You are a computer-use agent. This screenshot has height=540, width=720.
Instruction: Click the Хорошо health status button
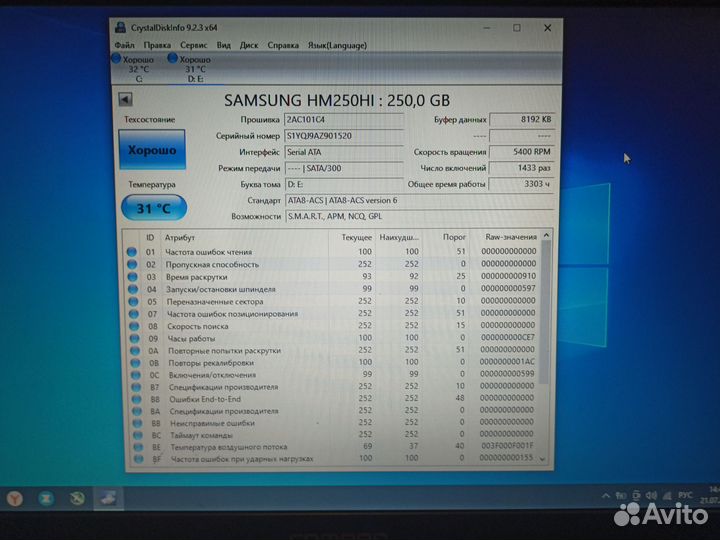152,150
